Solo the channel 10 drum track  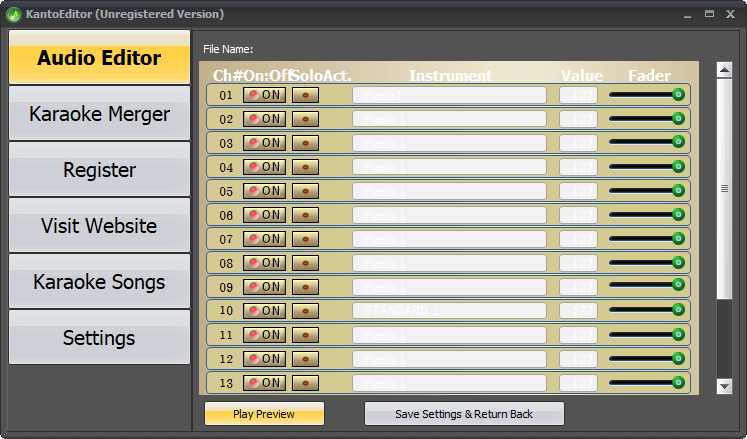305,311
